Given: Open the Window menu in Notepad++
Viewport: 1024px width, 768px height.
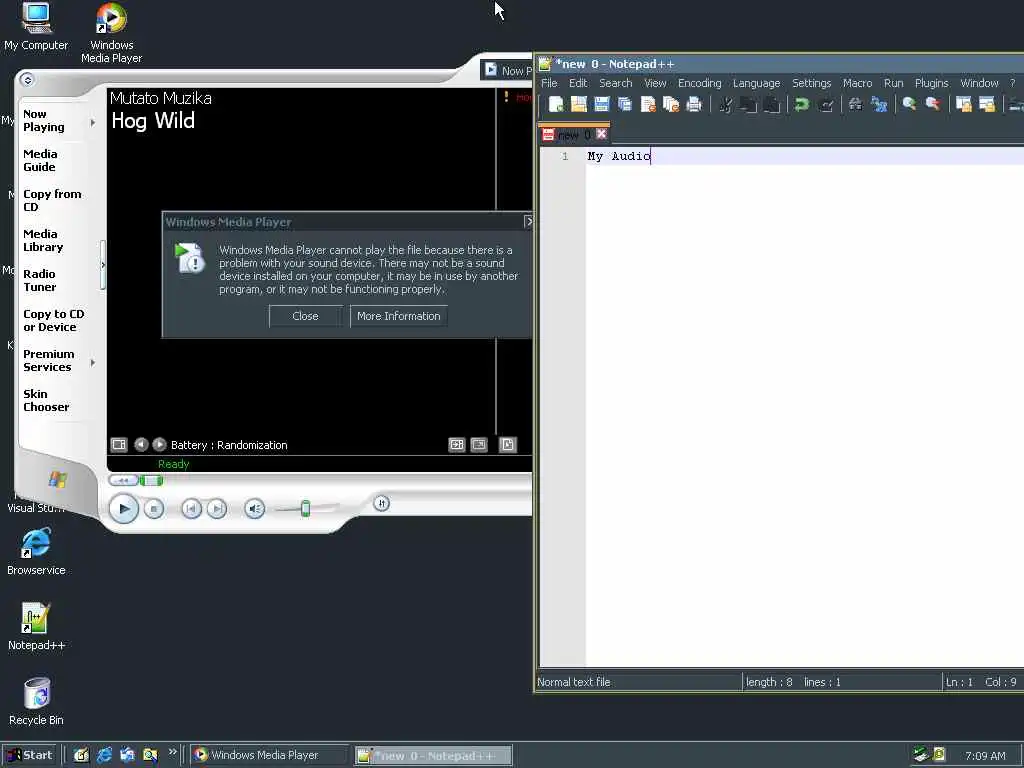Looking at the screenshot, I should tap(979, 83).
